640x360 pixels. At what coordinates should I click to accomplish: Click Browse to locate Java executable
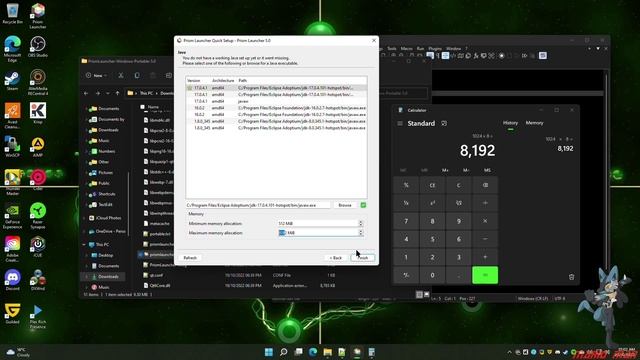[345, 205]
